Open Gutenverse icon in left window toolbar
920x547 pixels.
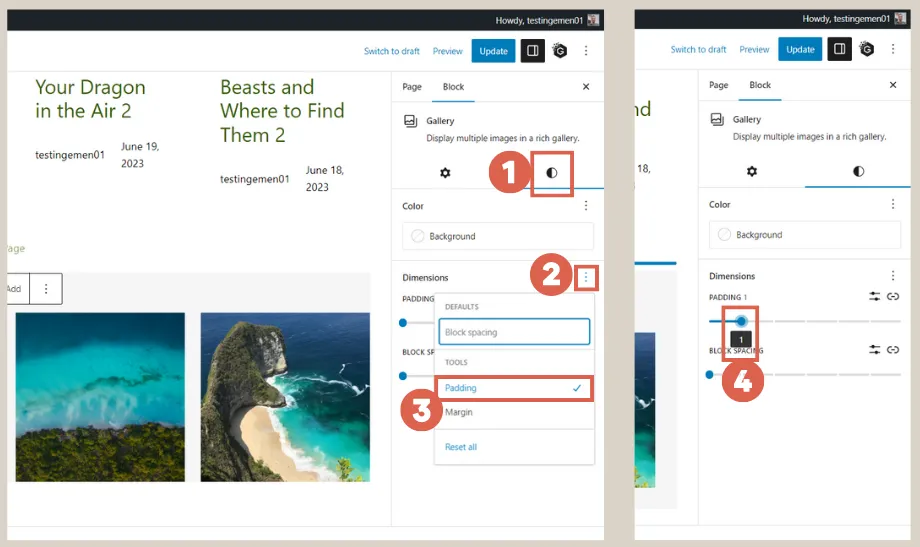point(560,51)
